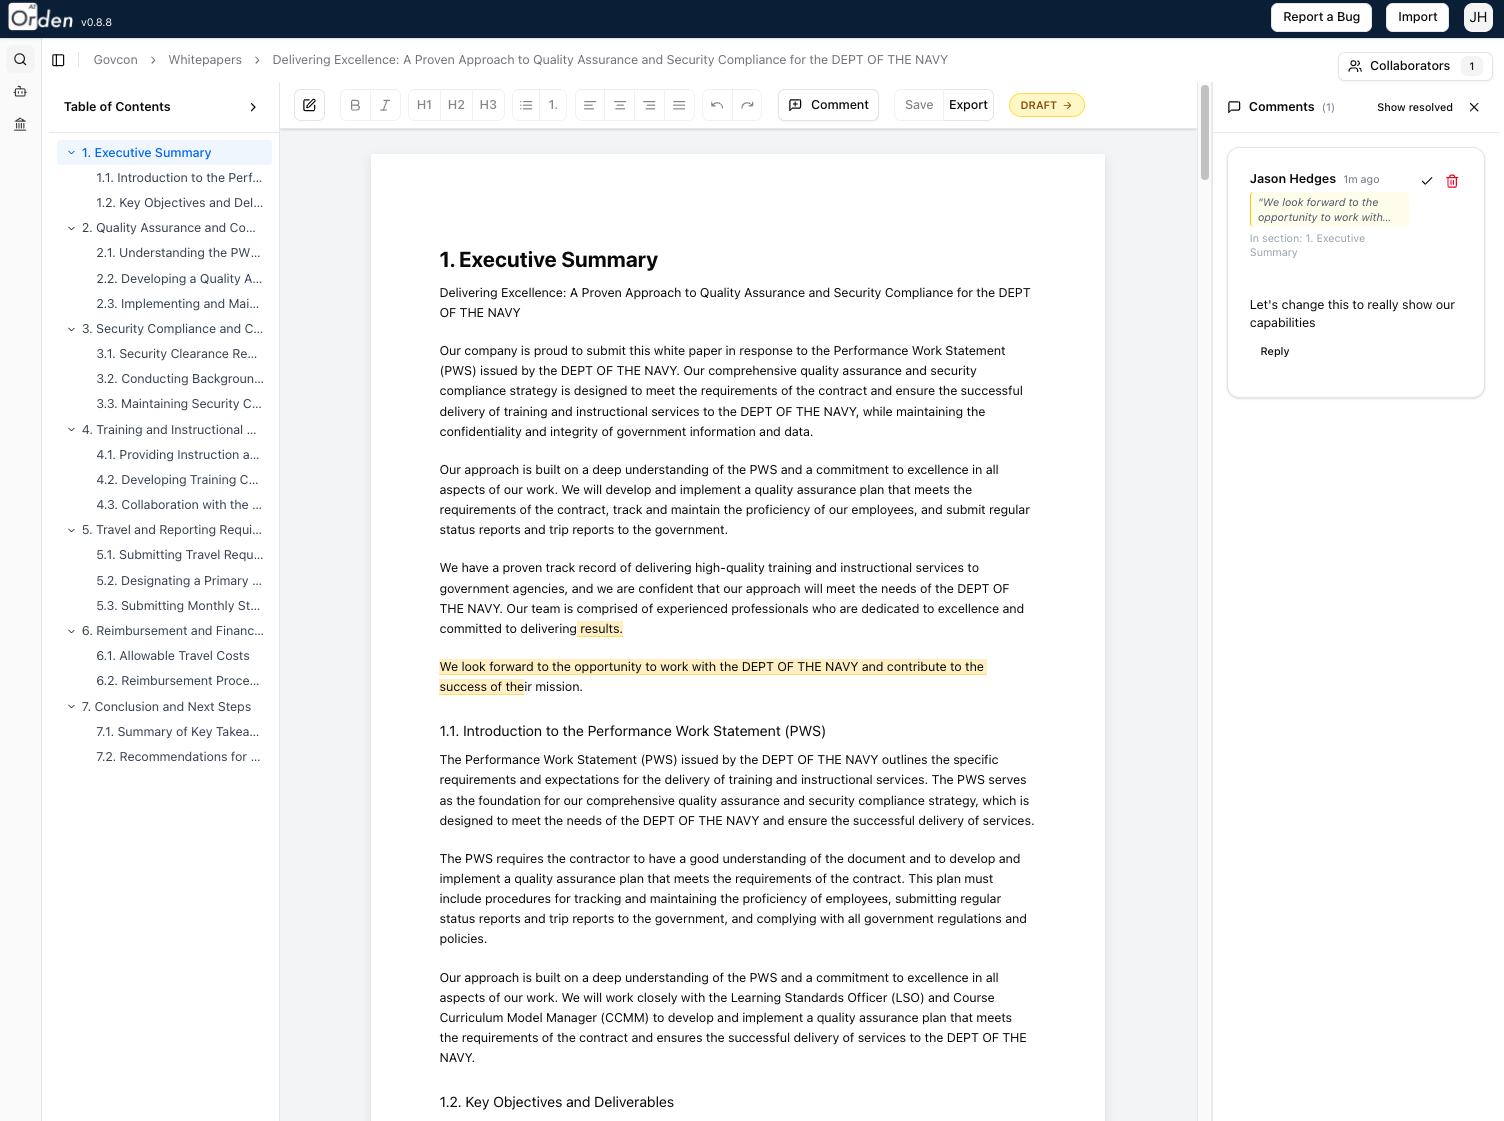Open the government institution icon in the sidebar
This screenshot has width=1504, height=1121.
19,123
